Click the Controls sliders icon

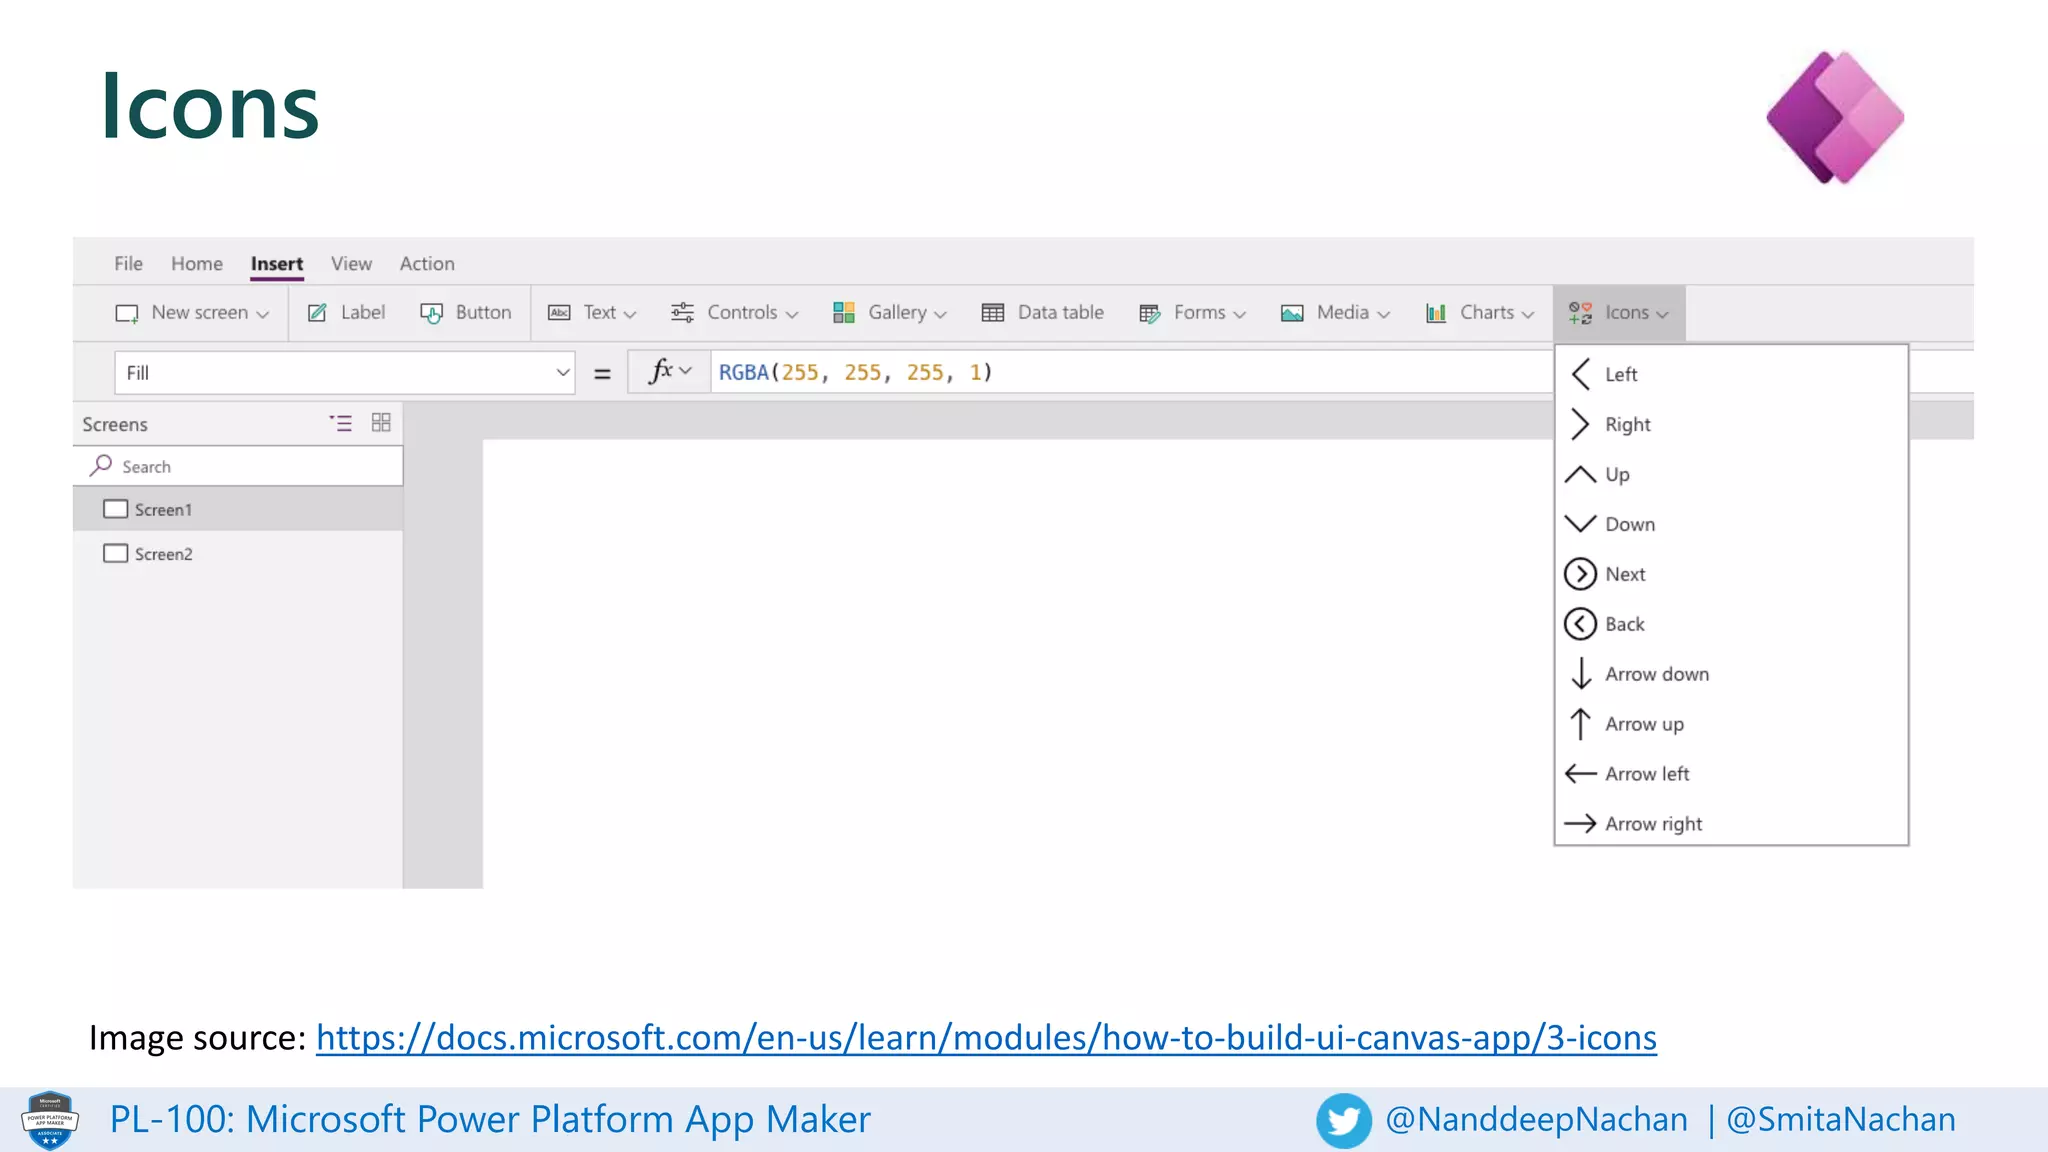[x=682, y=313]
